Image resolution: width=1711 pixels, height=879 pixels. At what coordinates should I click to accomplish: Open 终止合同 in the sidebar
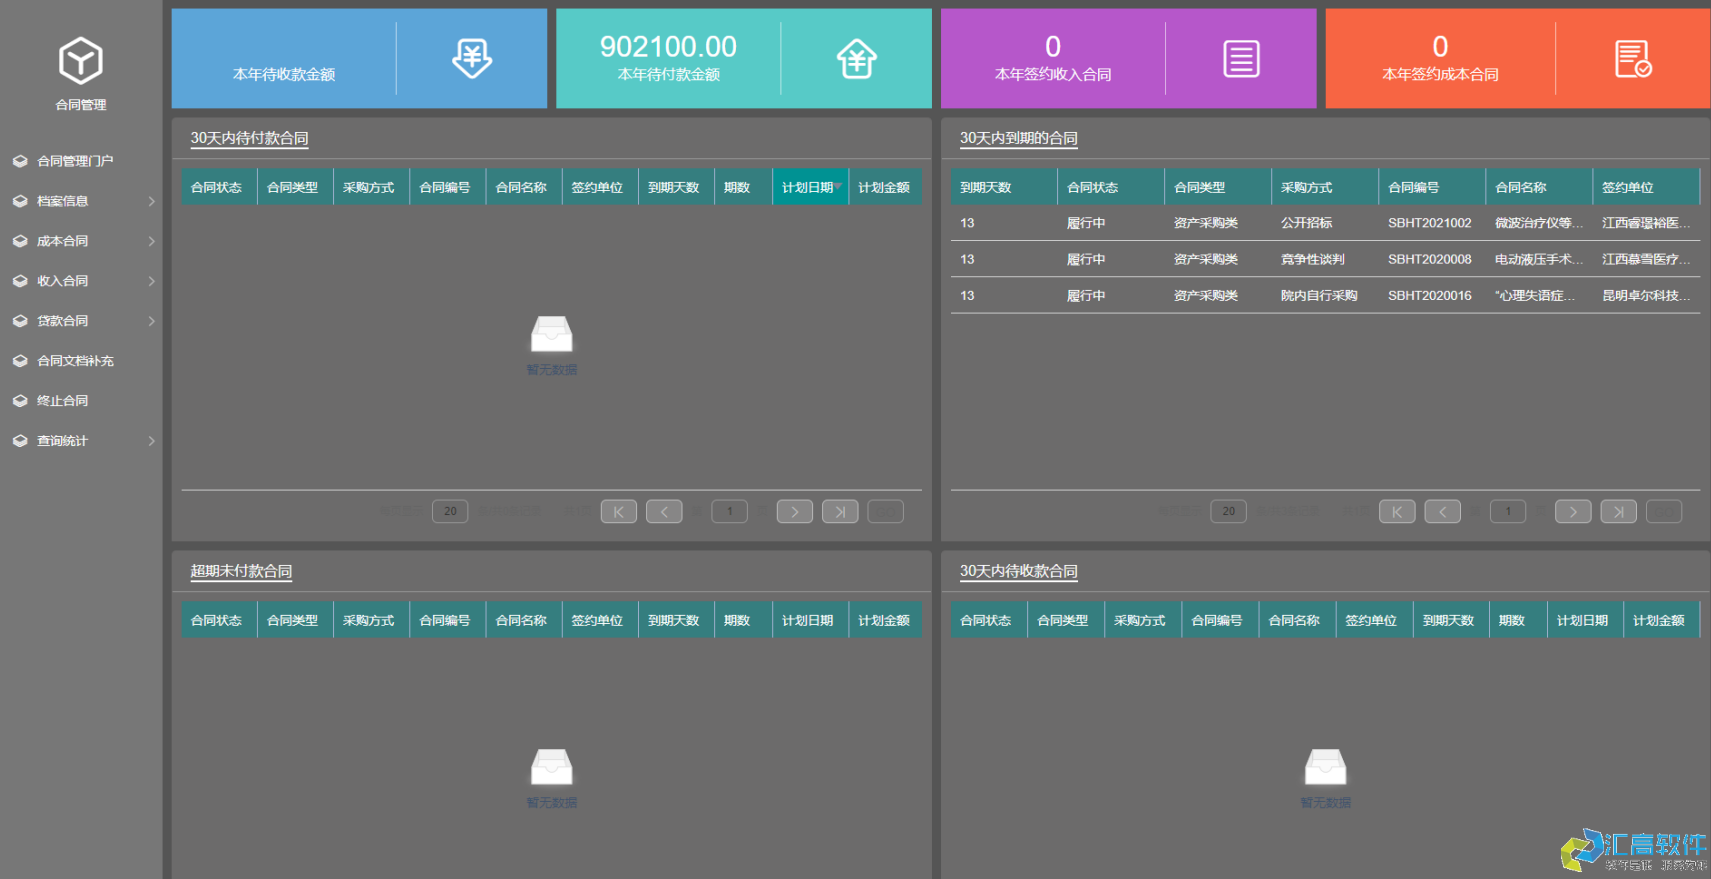63,401
